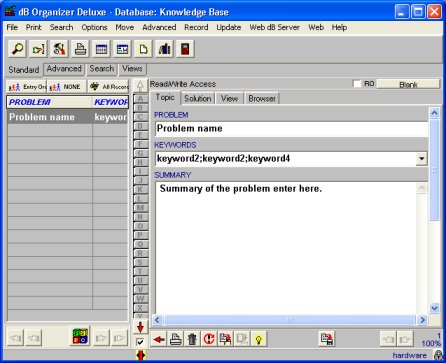Open the books library icon
This screenshot has height=363, width=446.
[x=164, y=49]
